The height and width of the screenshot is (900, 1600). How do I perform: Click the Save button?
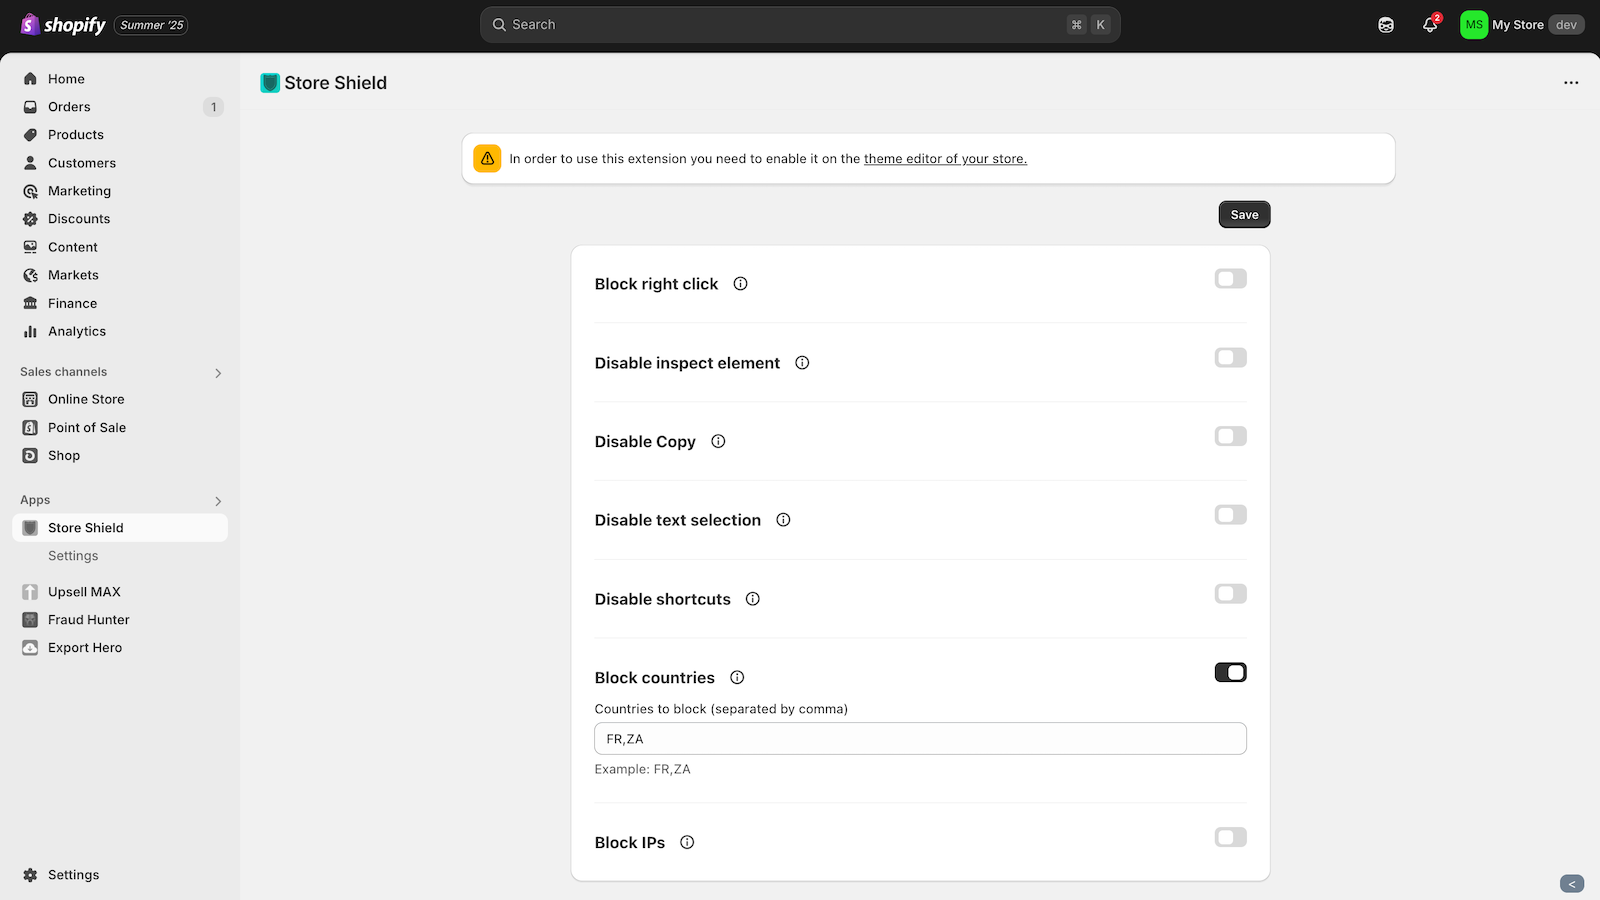coord(1244,215)
